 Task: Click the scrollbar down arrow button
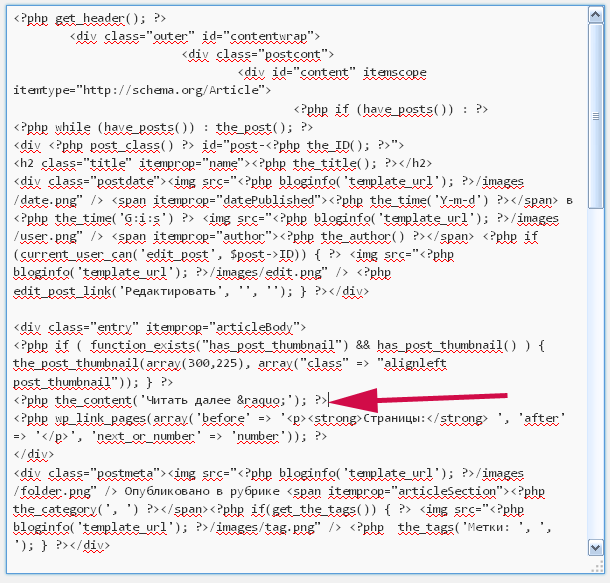point(595,548)
